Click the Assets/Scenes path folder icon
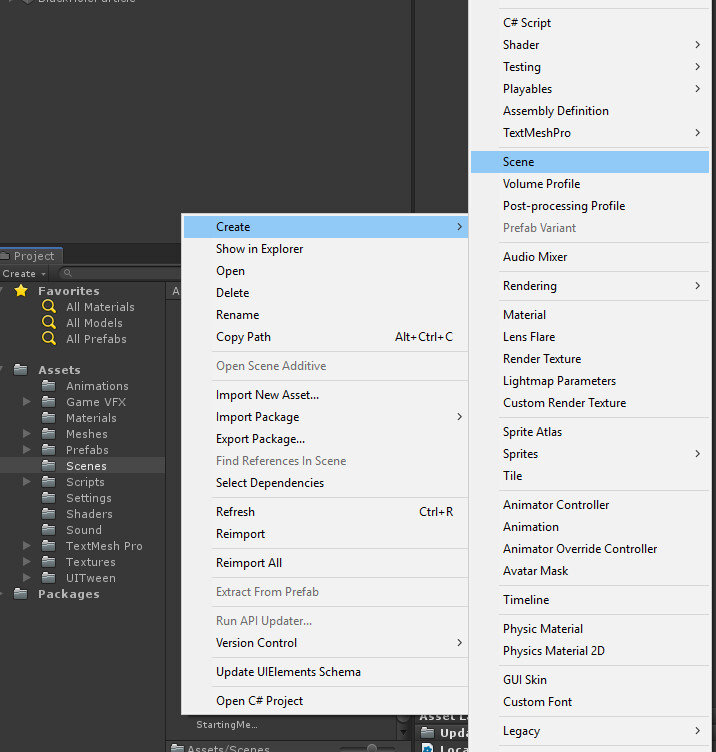Screen dimensions: 716x752 point(177,748)
